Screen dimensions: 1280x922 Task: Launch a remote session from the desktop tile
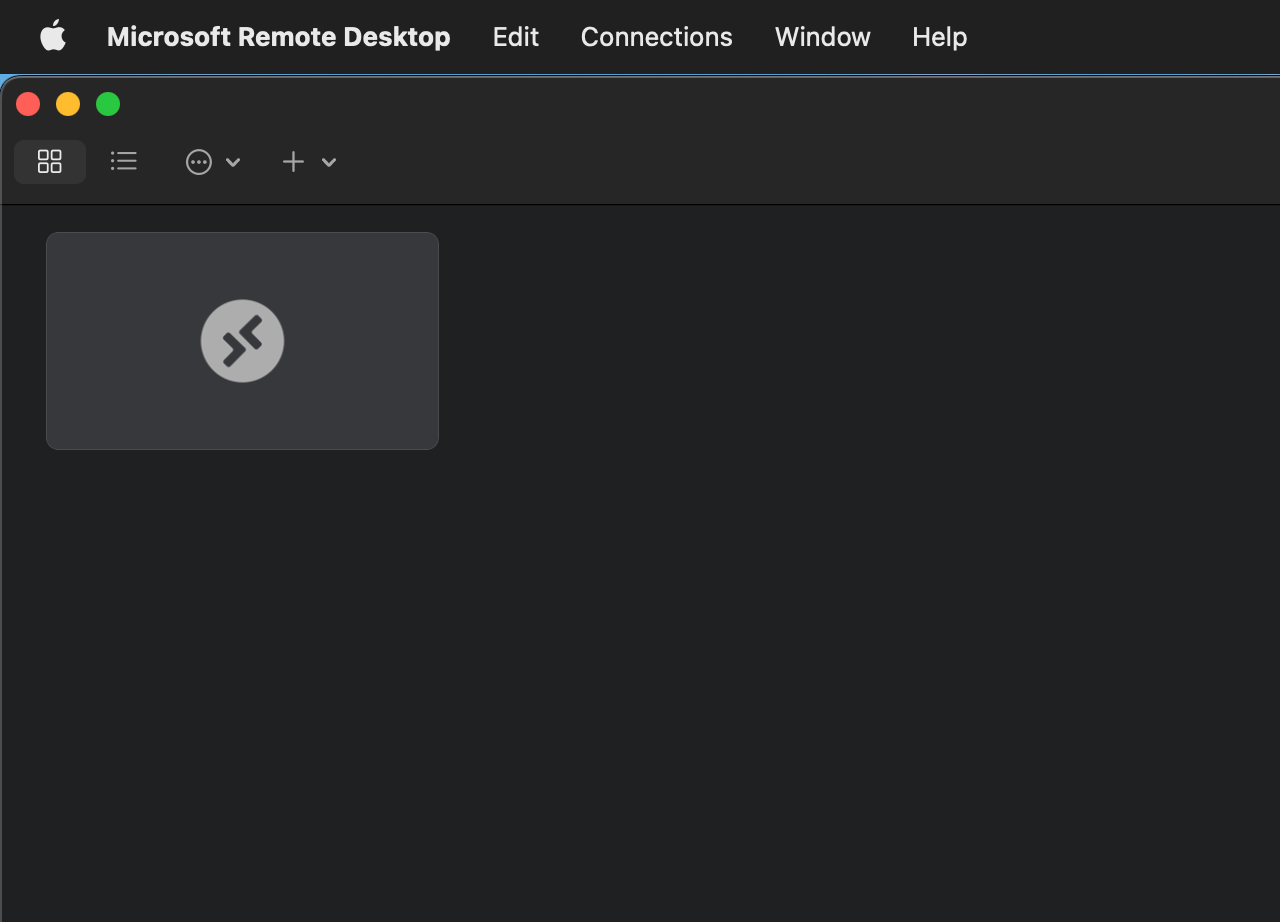click(x=242, y=340)
